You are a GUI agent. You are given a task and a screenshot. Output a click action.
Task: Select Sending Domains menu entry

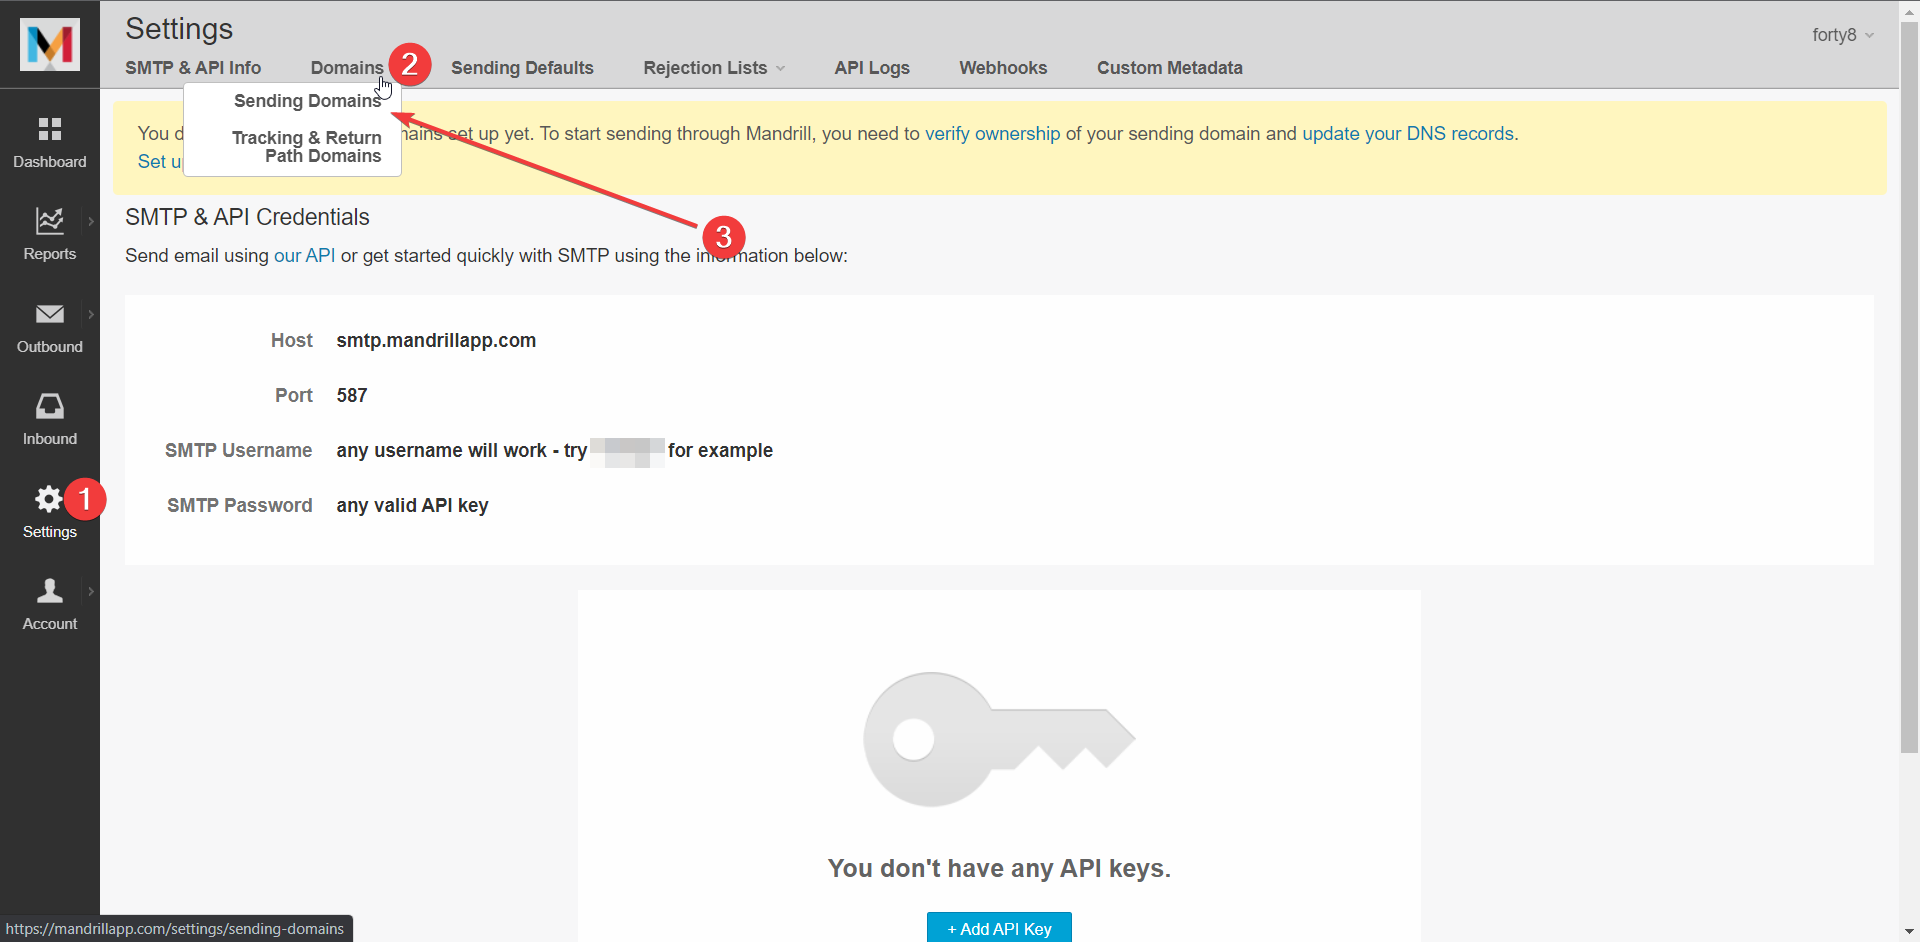(307, 101)
